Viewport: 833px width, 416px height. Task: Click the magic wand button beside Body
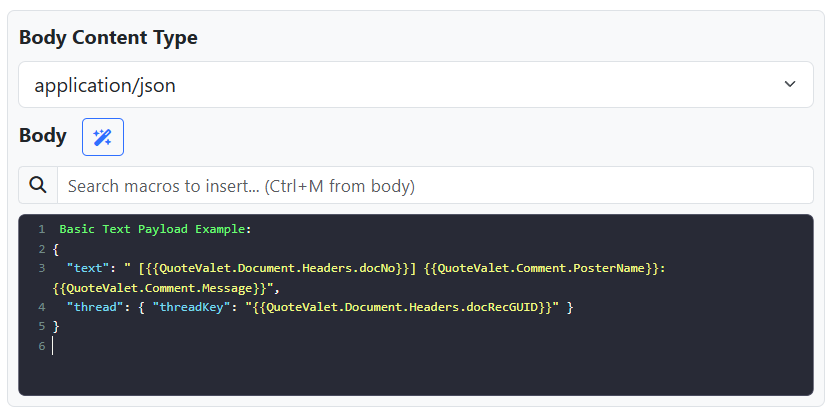click(x=102, y=137)
